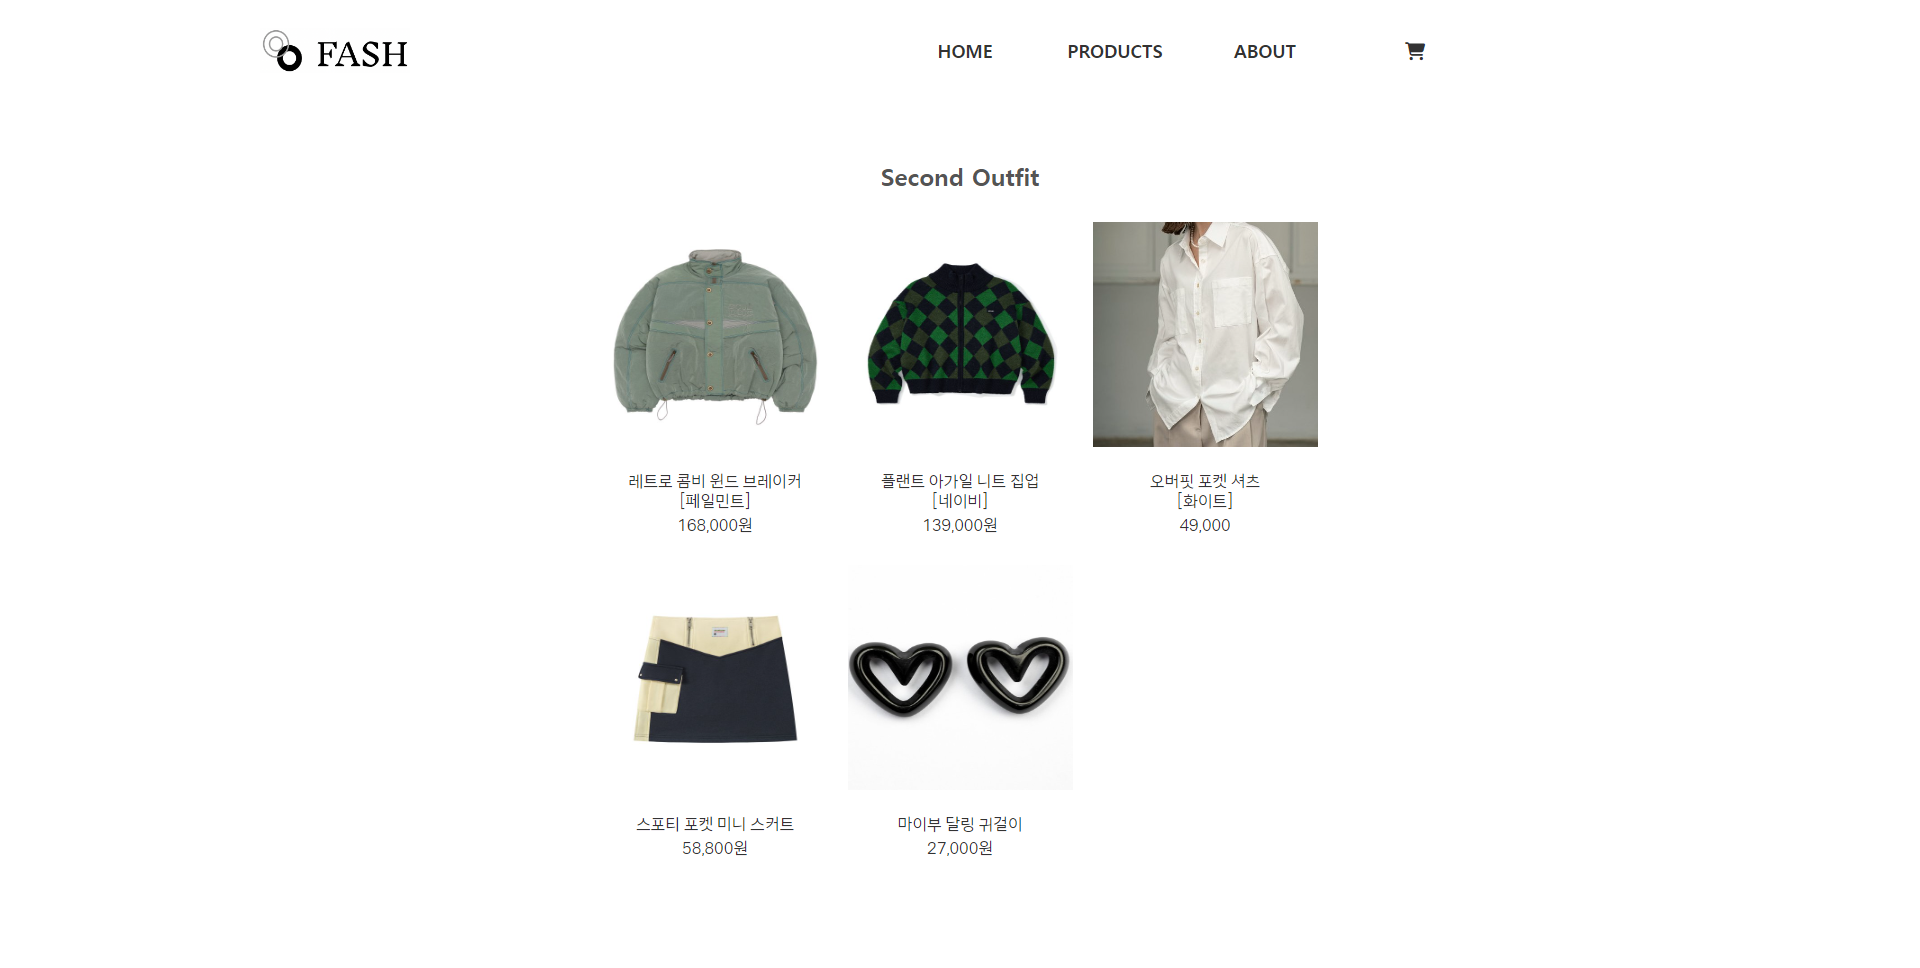
Task: Select the mint windbreaker jacket image
Action: tap(715, 335)
